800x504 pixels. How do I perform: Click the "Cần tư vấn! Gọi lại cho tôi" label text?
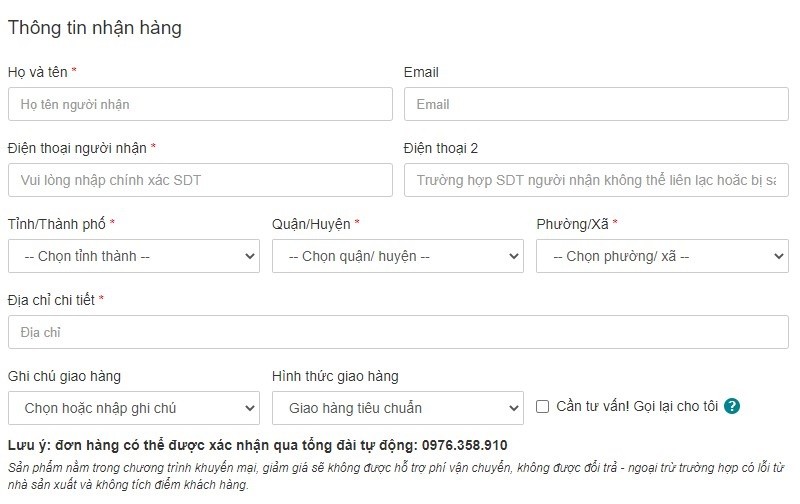point(637,406)
